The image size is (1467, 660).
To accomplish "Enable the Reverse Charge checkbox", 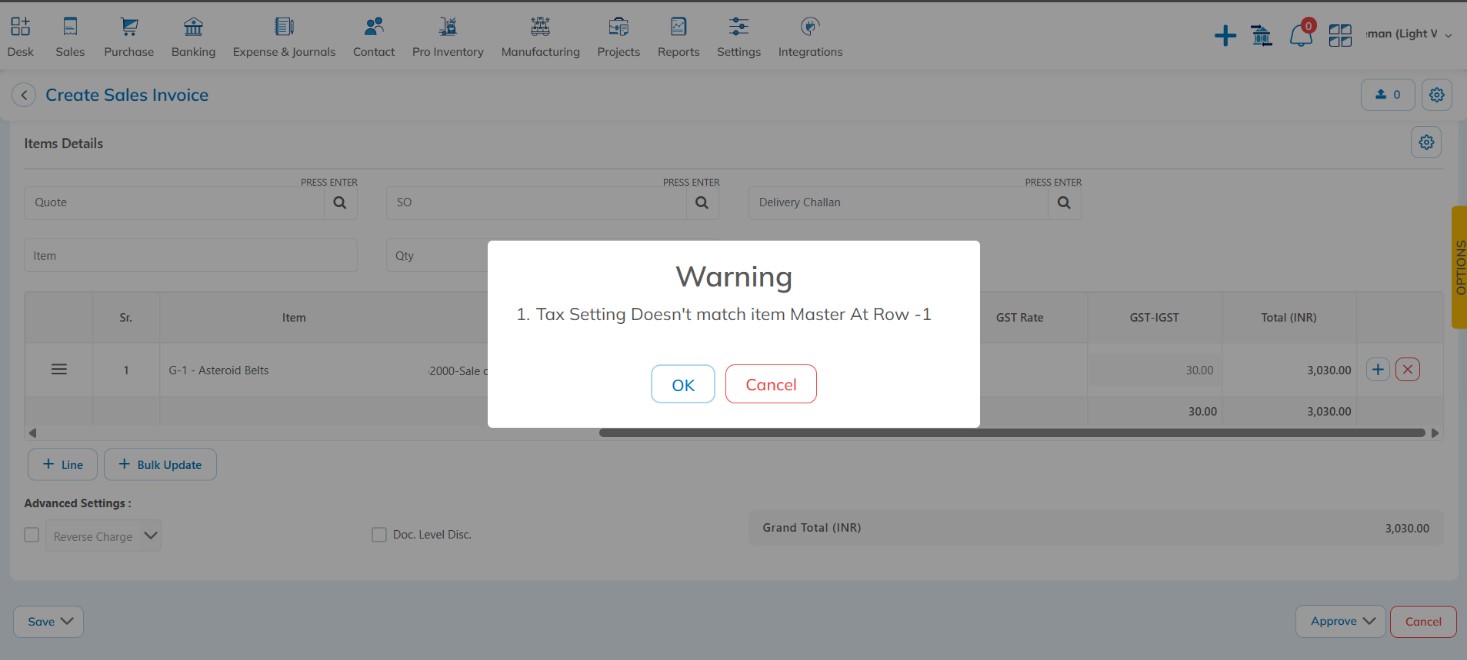I will [32, 535].
